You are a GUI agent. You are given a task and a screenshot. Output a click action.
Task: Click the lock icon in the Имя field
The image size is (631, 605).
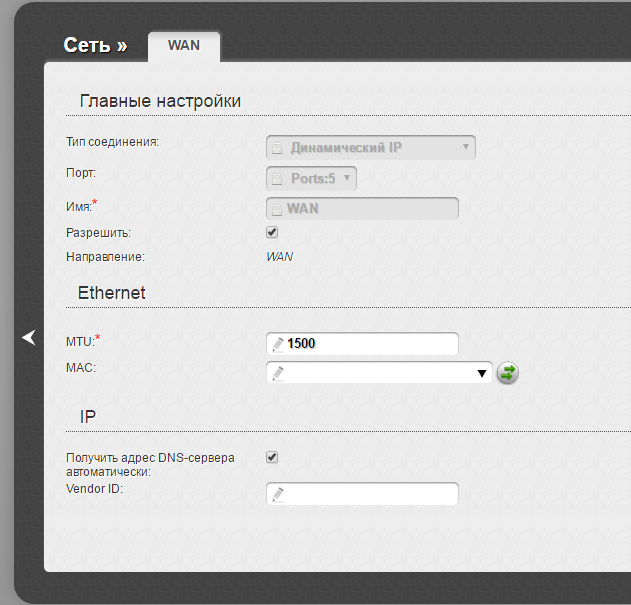point(277,209)
